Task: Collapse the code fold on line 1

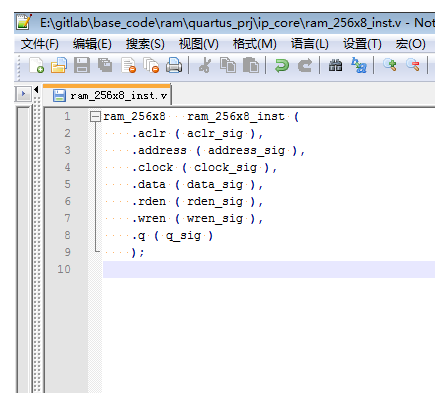Action: tap(95, 117)
